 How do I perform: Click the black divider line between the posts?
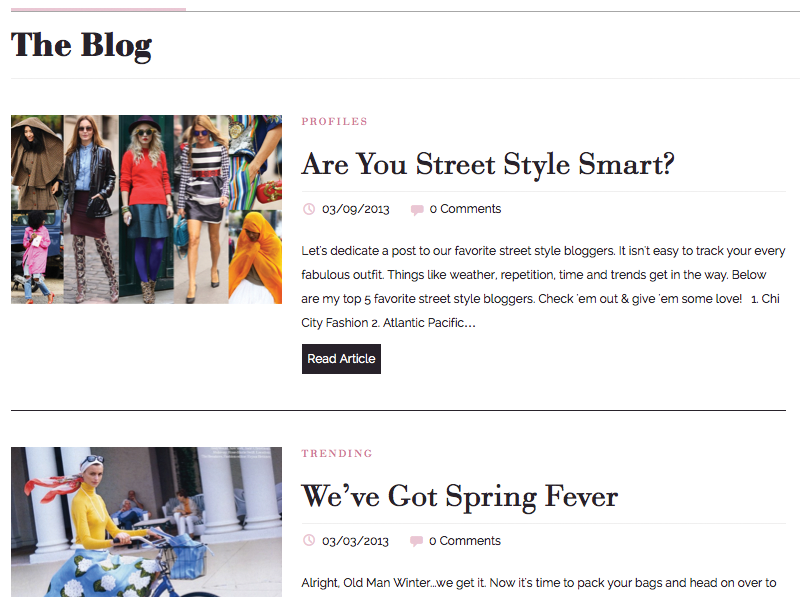pyautogui.click(x=398, y=410)
